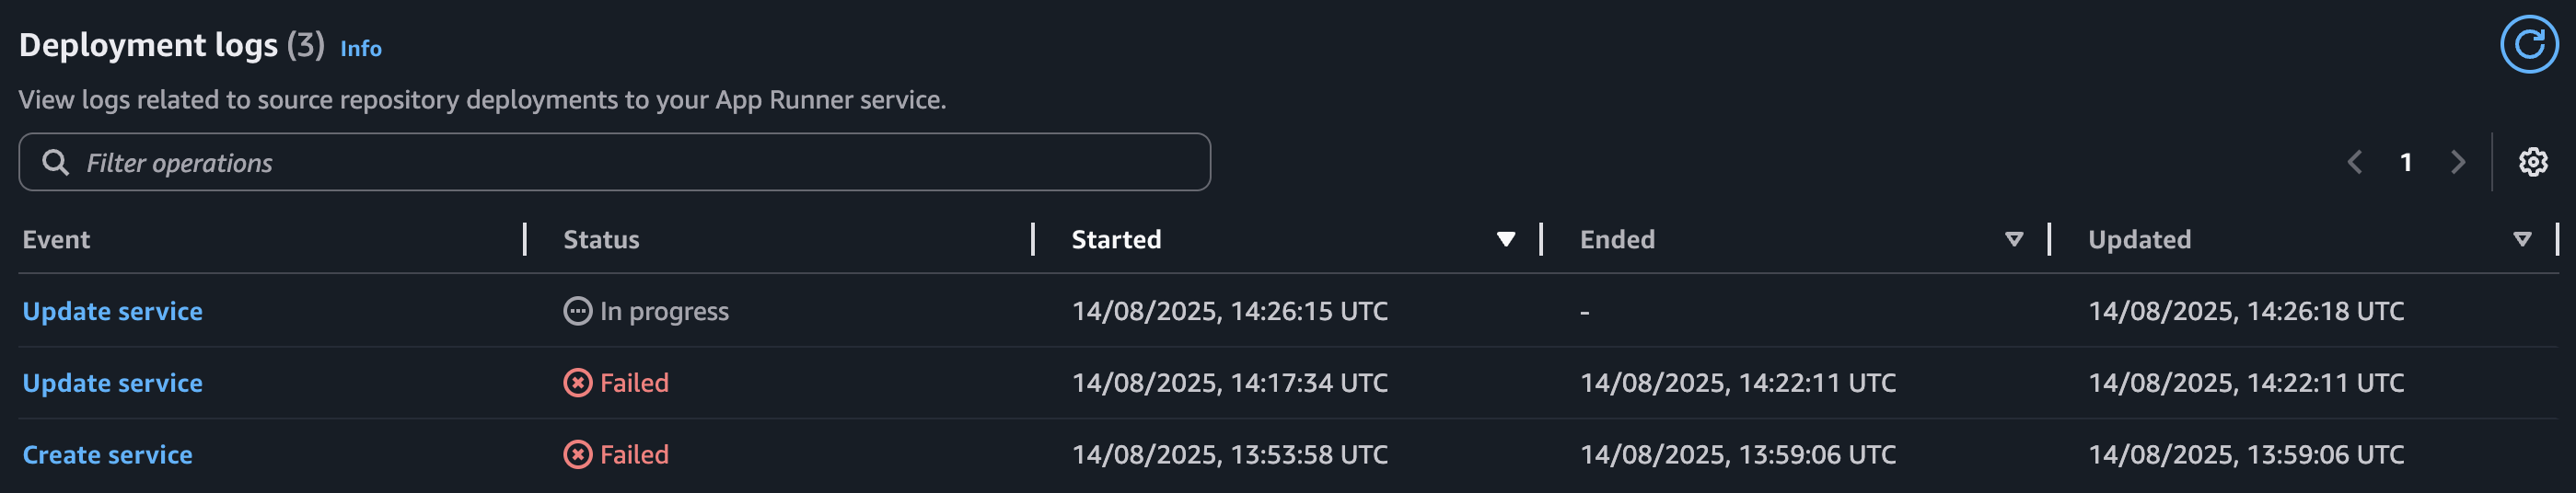The width and height of the screenshot is (2576, 493).
Task: Click the Failed status text for Create service
Action: [634, 455]
